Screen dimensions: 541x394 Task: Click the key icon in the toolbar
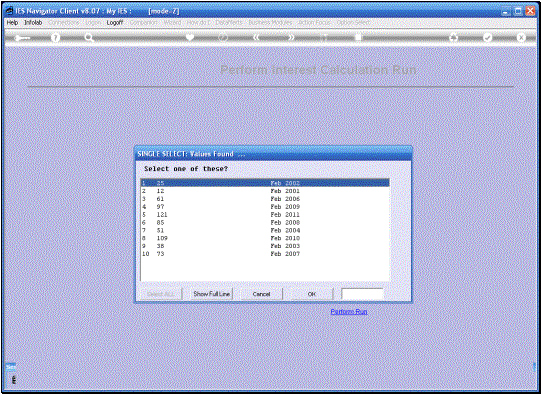tap(22, 38)
